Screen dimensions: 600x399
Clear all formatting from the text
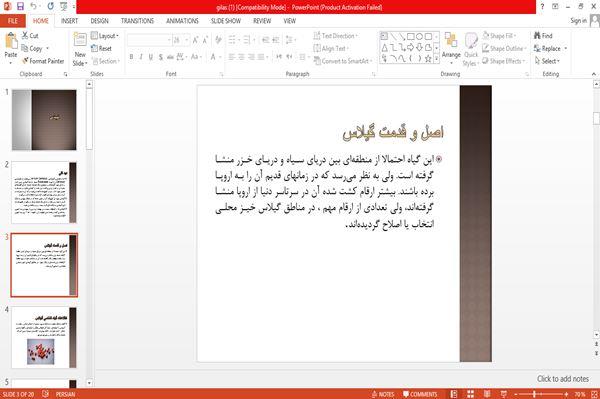pos(218,40)
